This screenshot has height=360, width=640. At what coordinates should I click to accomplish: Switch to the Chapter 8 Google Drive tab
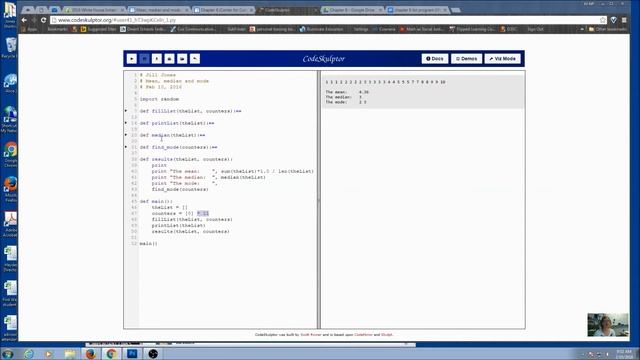[353, 10]
